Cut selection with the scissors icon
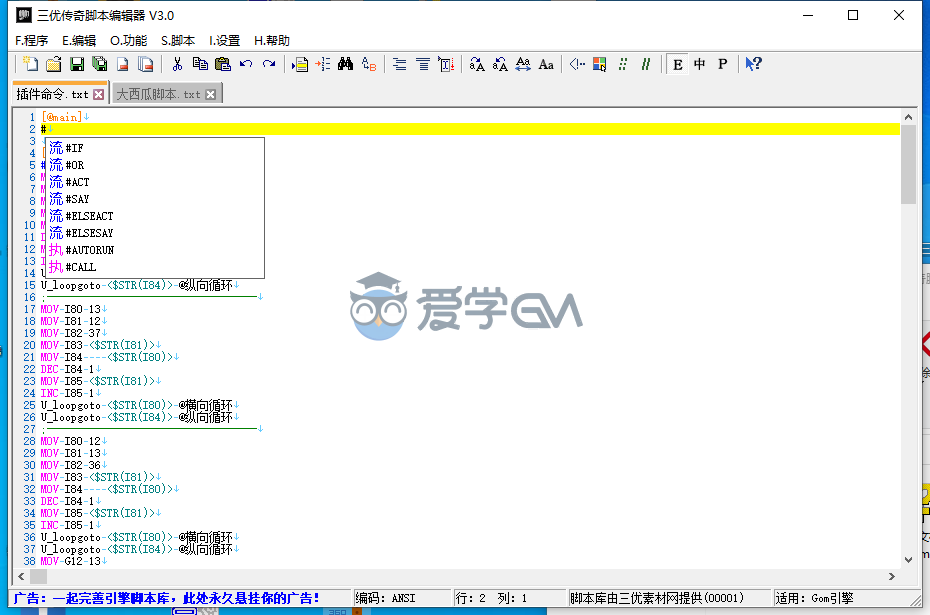Viewport: 930px width, 615px height. (x=177, y=64)
